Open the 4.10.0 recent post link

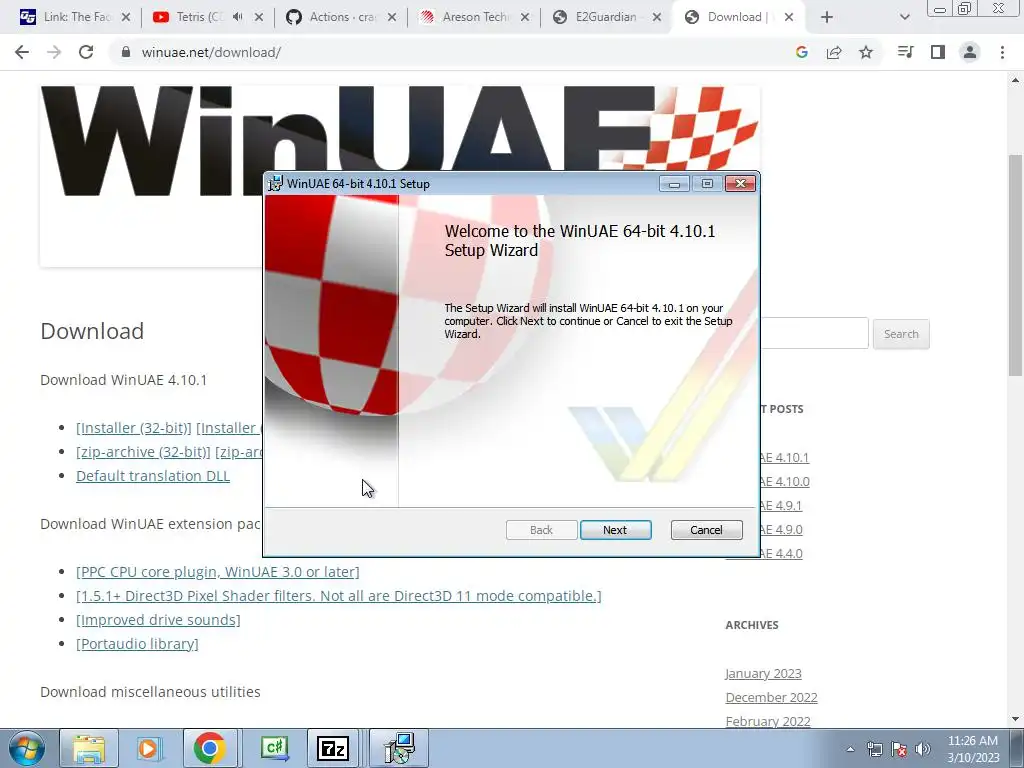coord(785,482)
